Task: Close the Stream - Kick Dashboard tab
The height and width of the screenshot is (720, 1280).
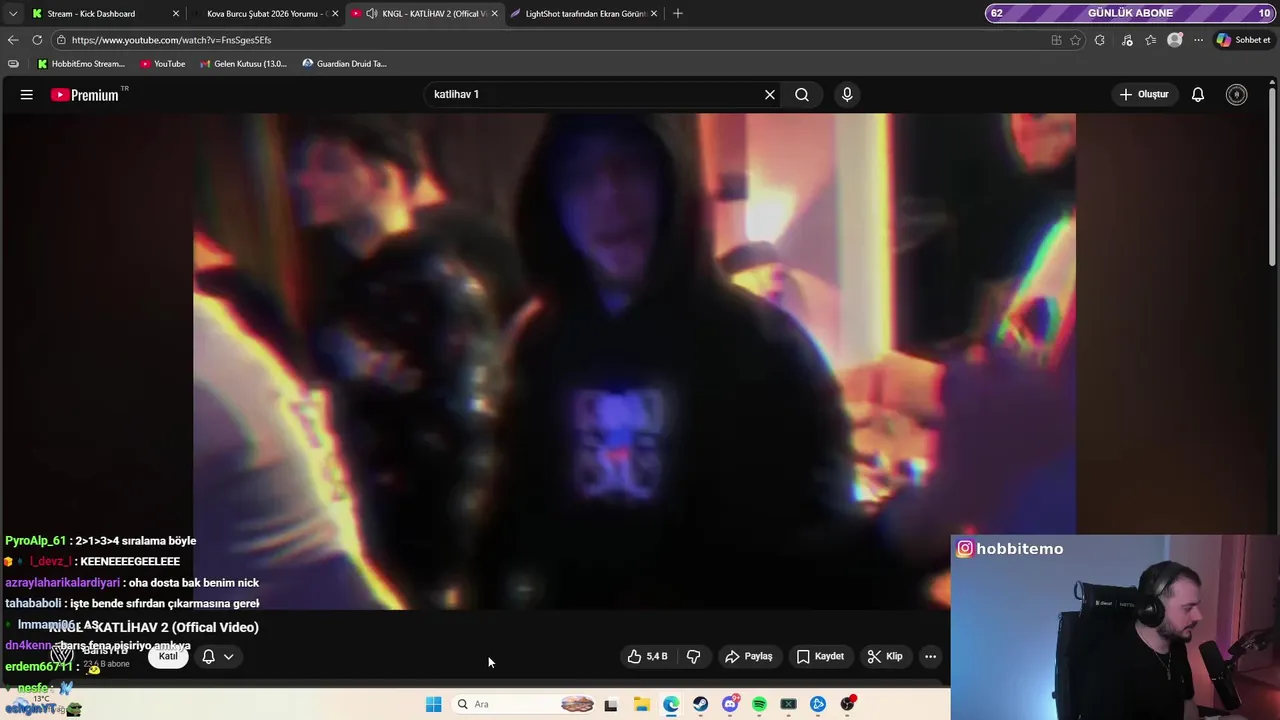Action: (176, 14)
